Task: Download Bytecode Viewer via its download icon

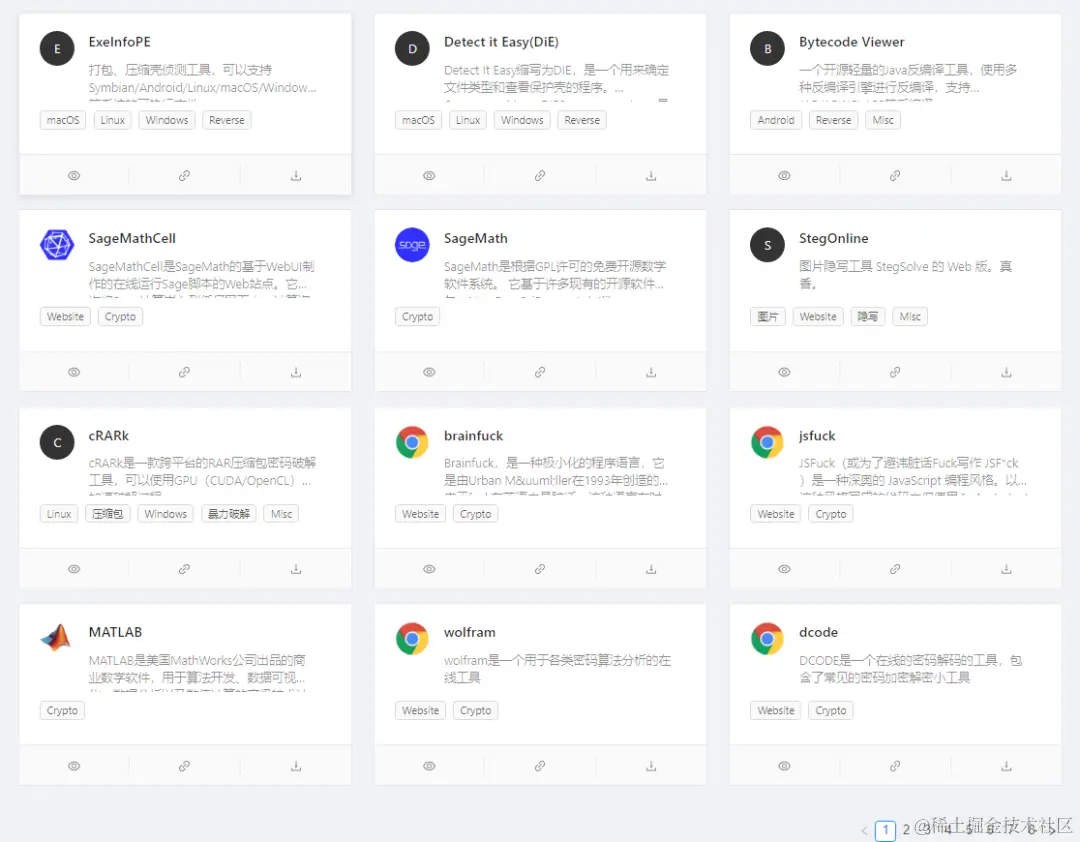Action: [1005, 174]
